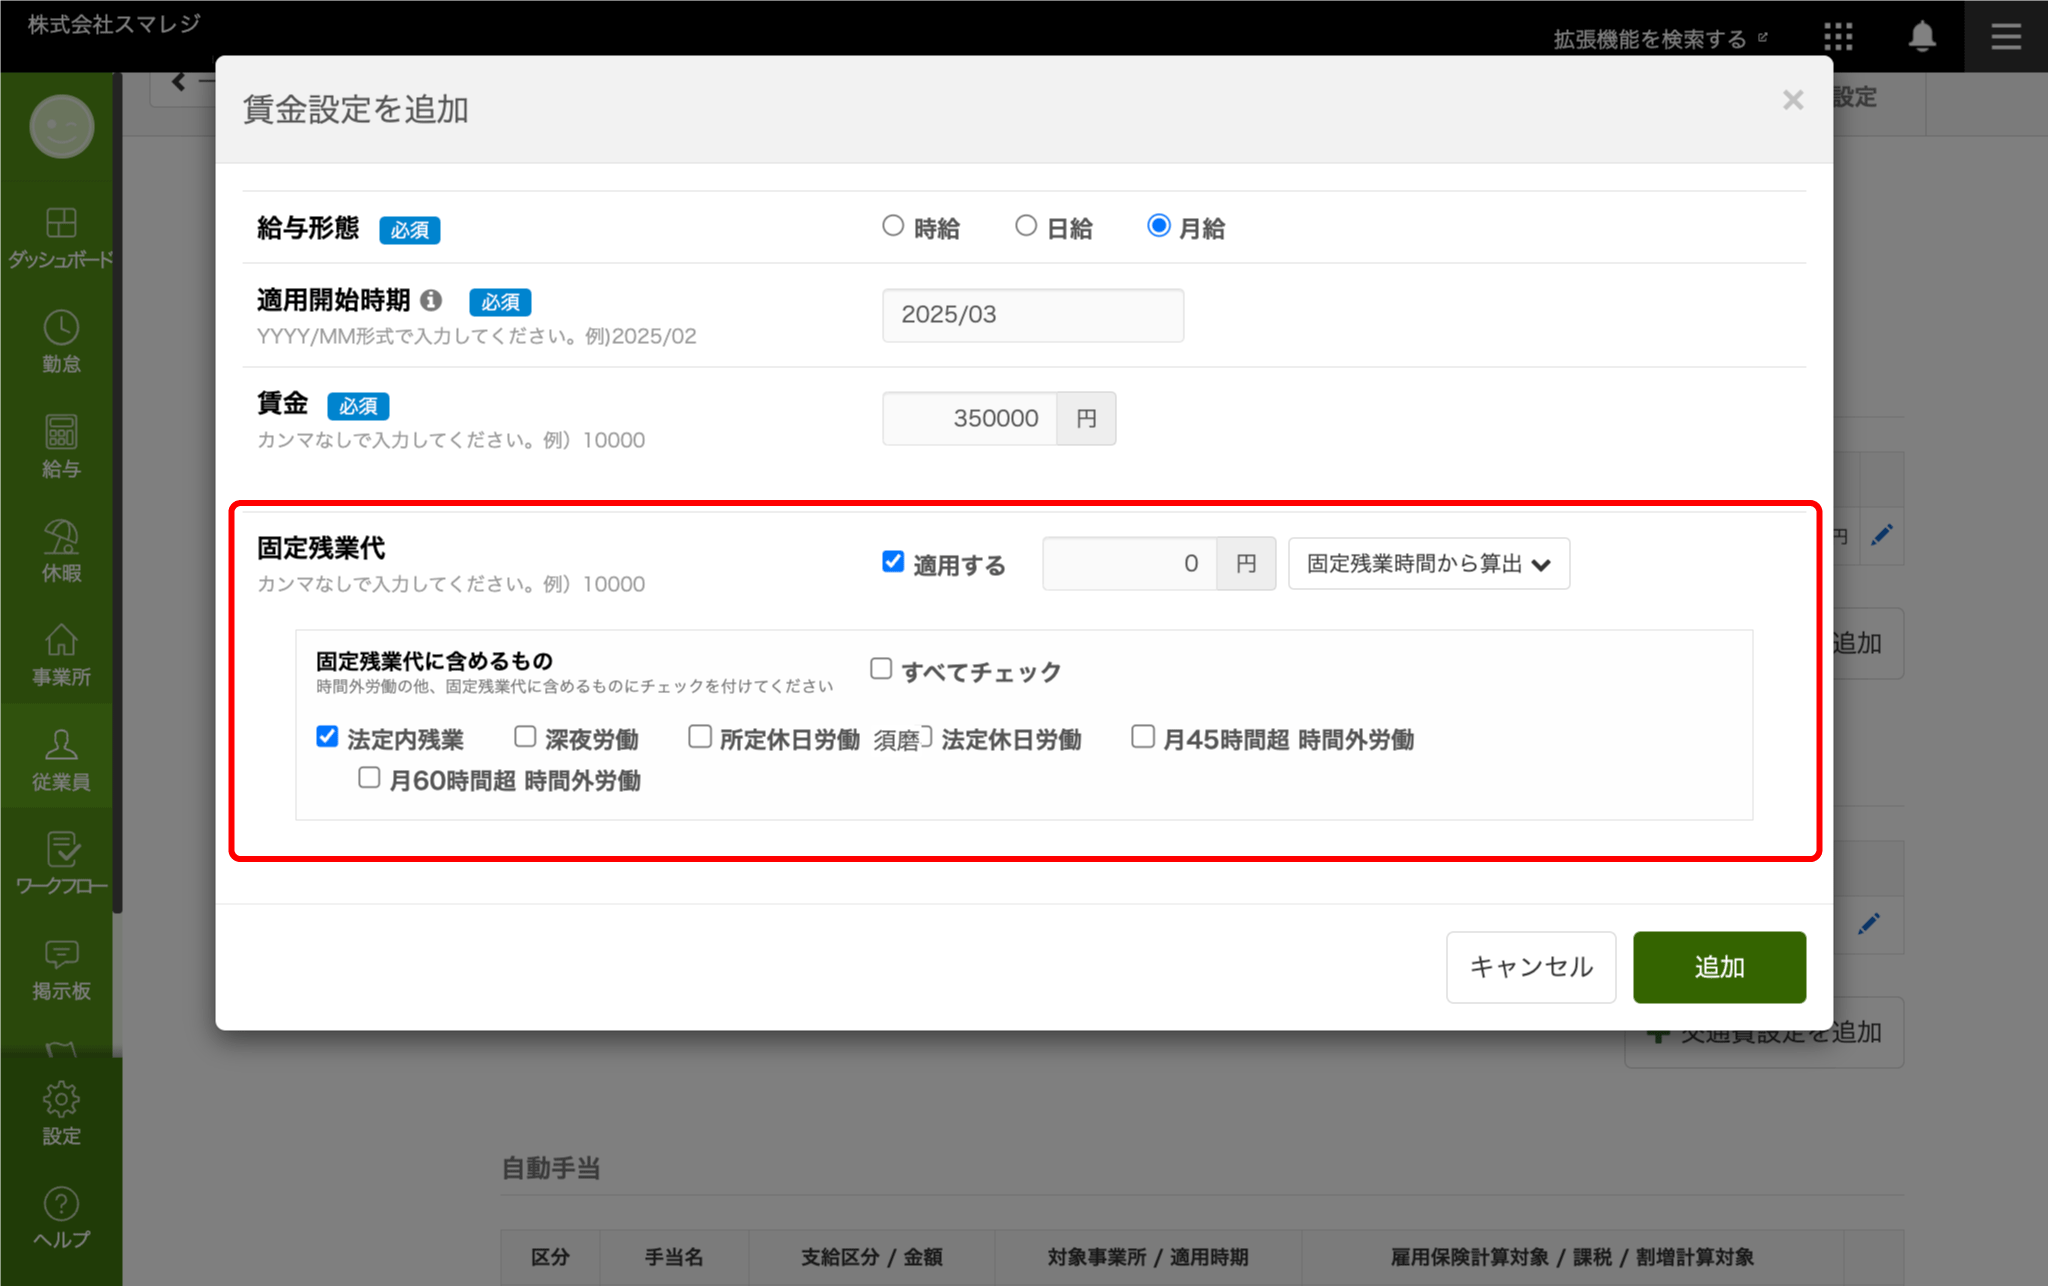
Task: Open the hamburger menu at top right
Action: tap(2005, 37)
